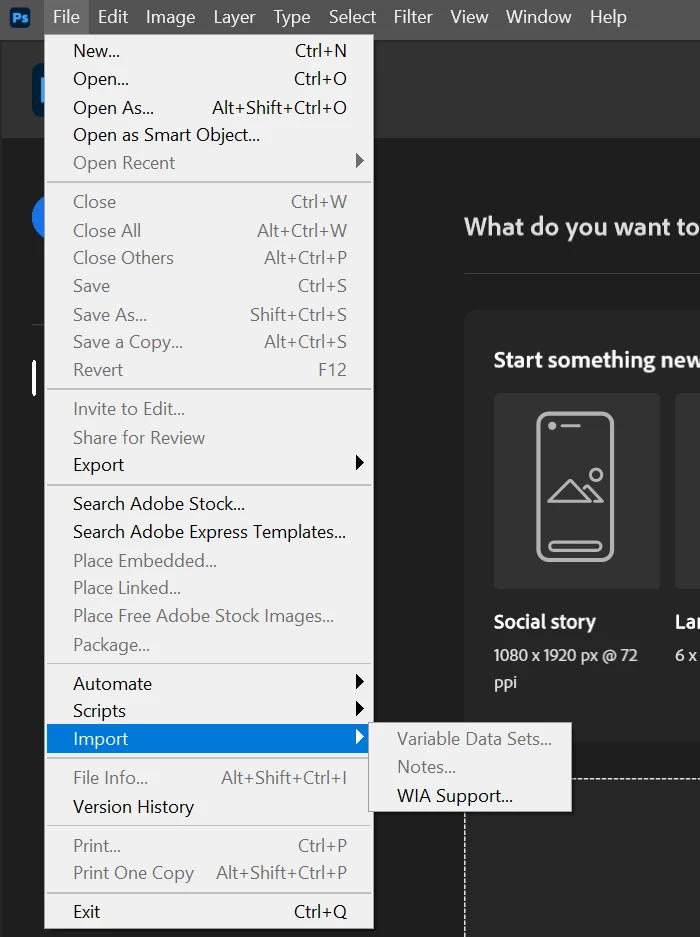
Task: Click Close All menu entry
Action: pos(209,231)
